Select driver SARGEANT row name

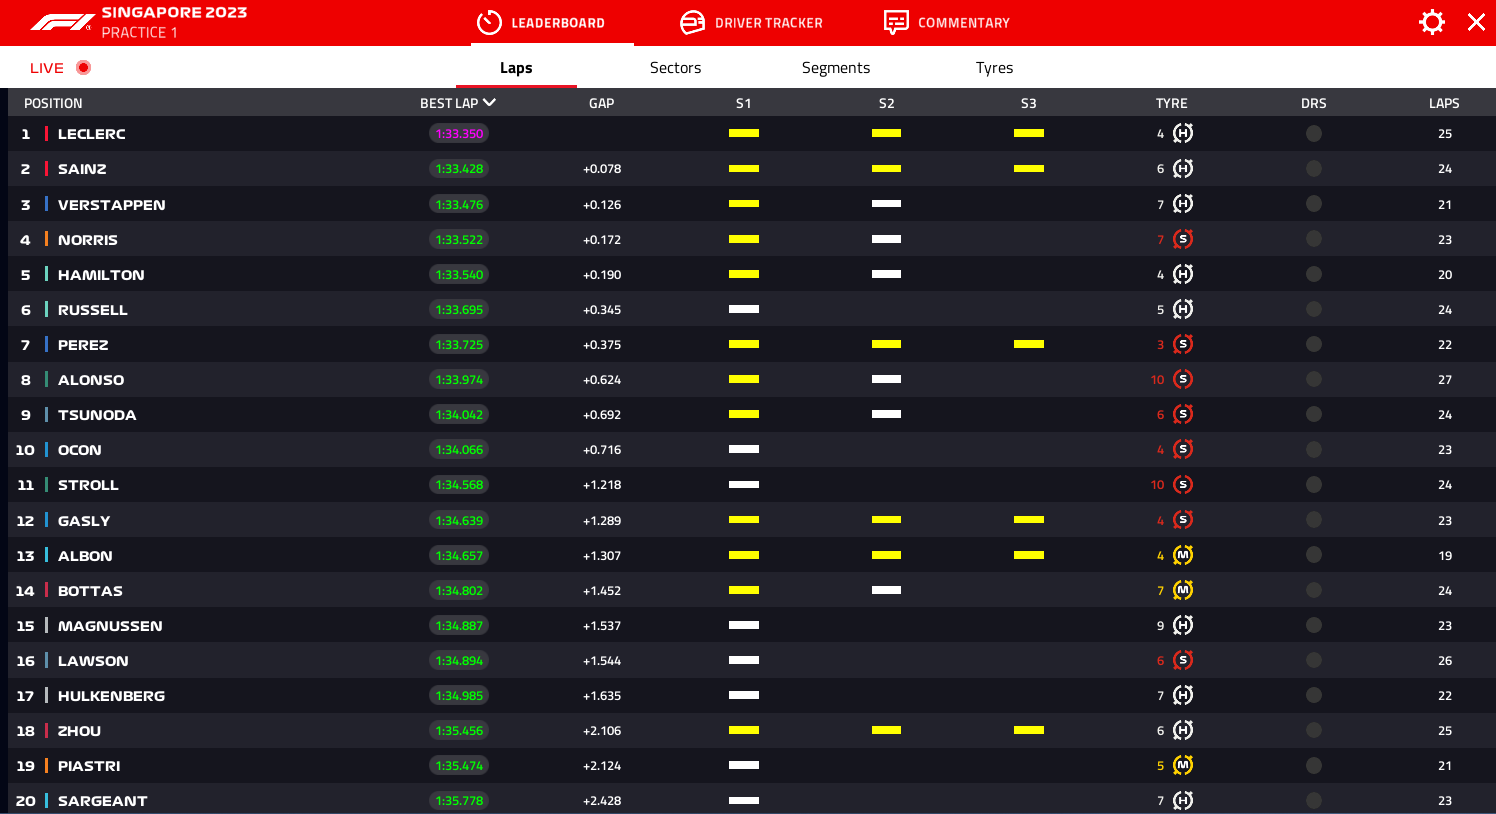point(103,801)
